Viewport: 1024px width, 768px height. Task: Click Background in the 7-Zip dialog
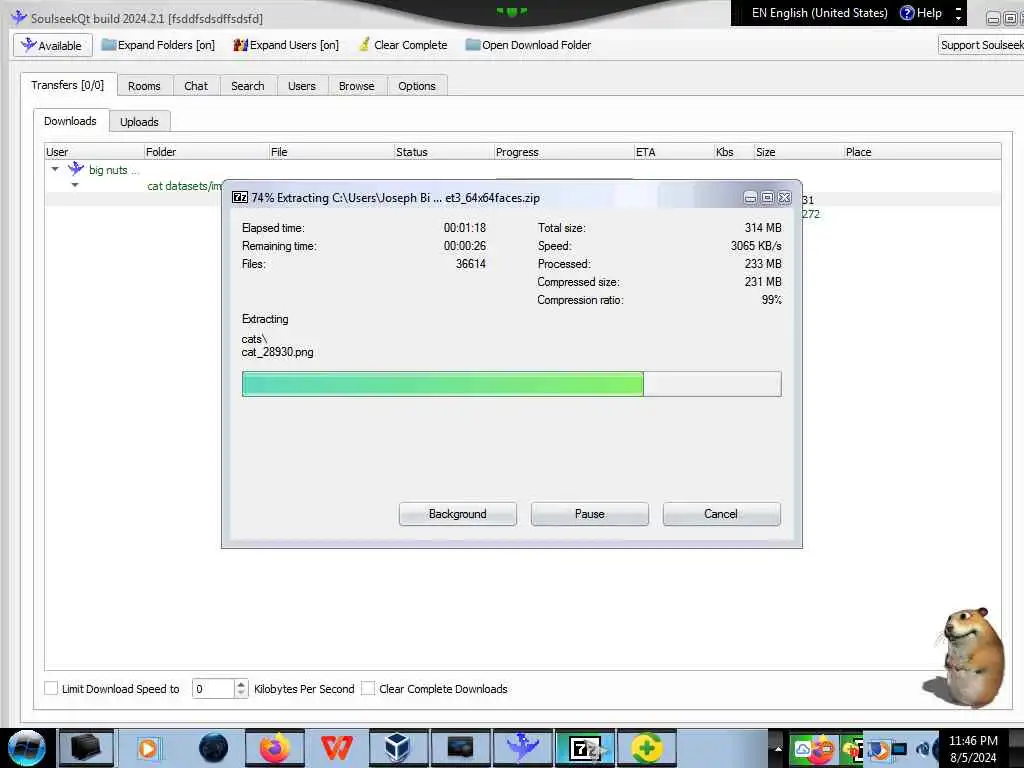coord(458,514)
